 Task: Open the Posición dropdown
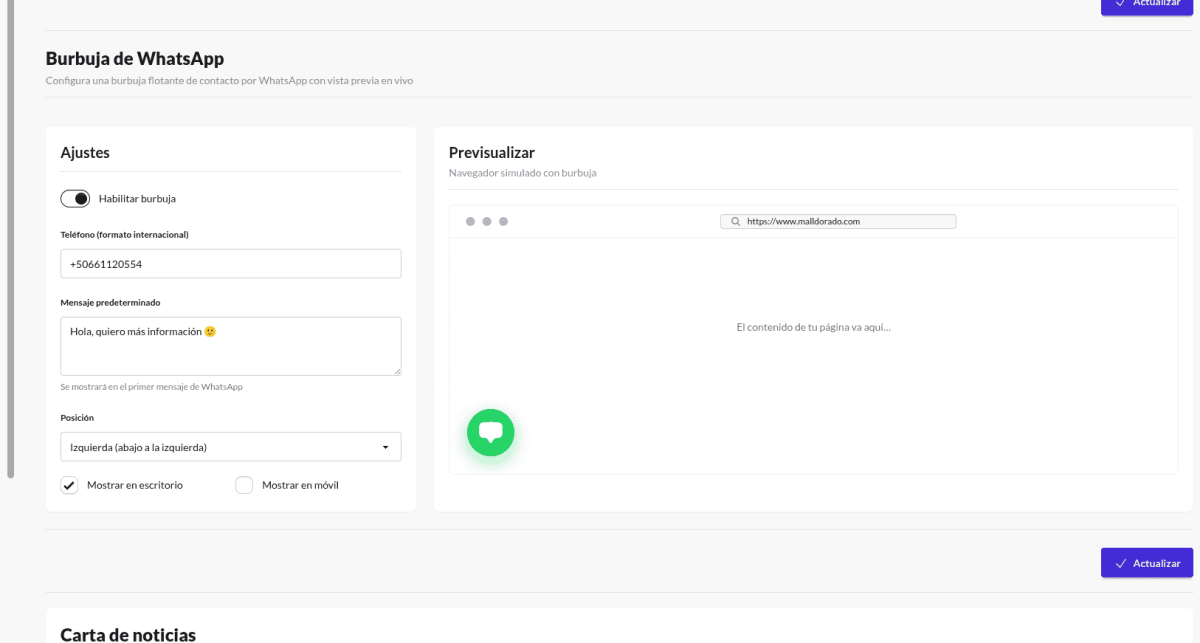pos(230,446)
